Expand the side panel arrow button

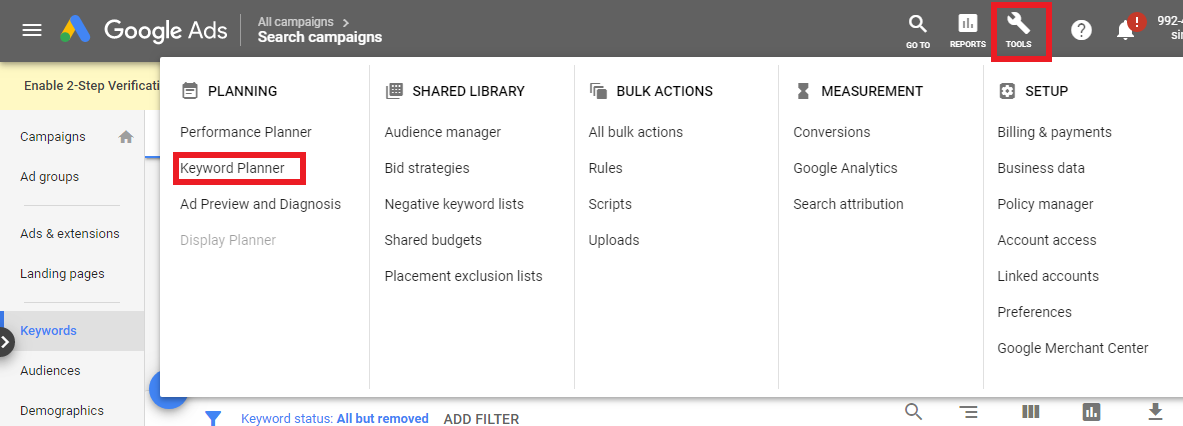(6, 342)
